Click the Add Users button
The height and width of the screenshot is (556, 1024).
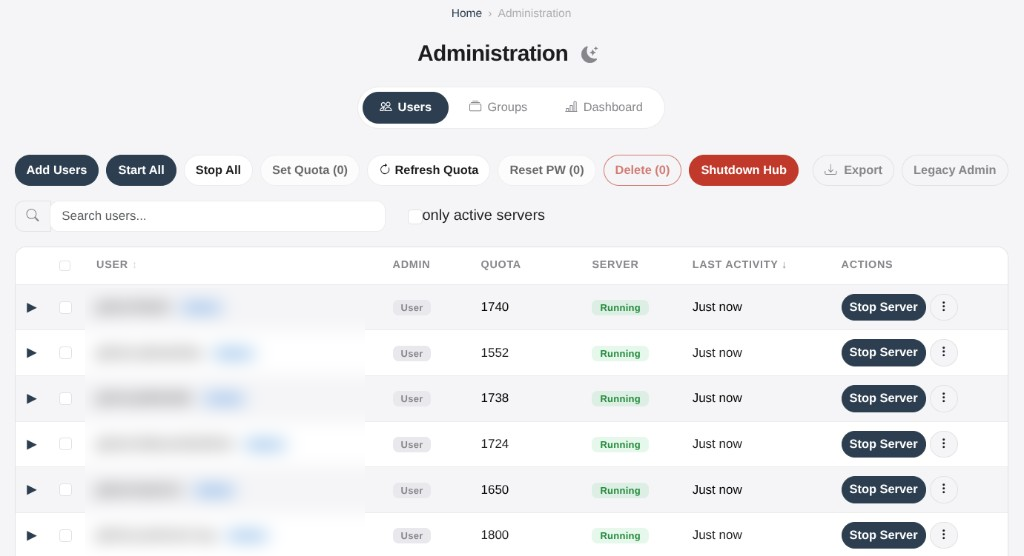57,170
